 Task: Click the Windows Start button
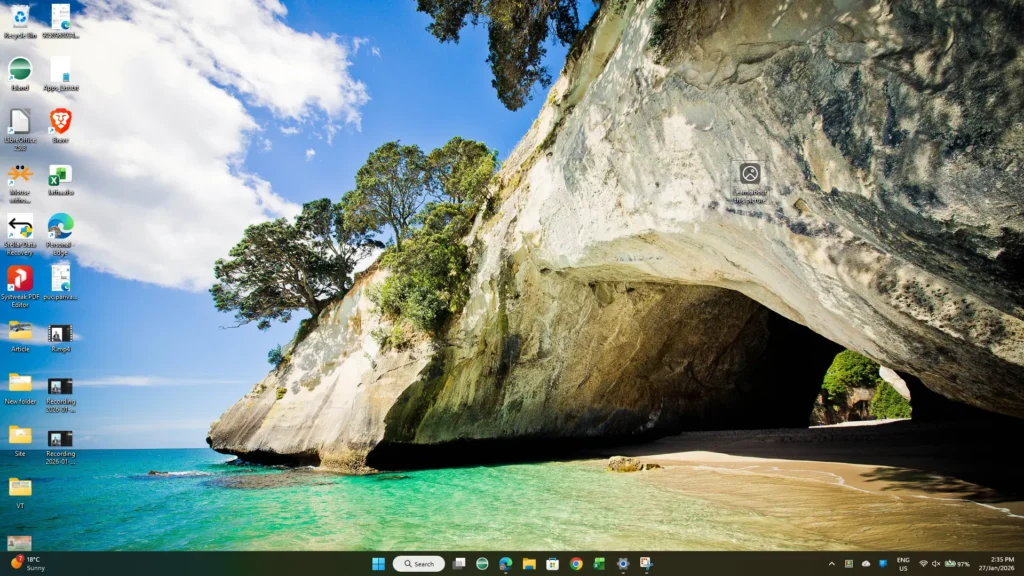[378, 564]
